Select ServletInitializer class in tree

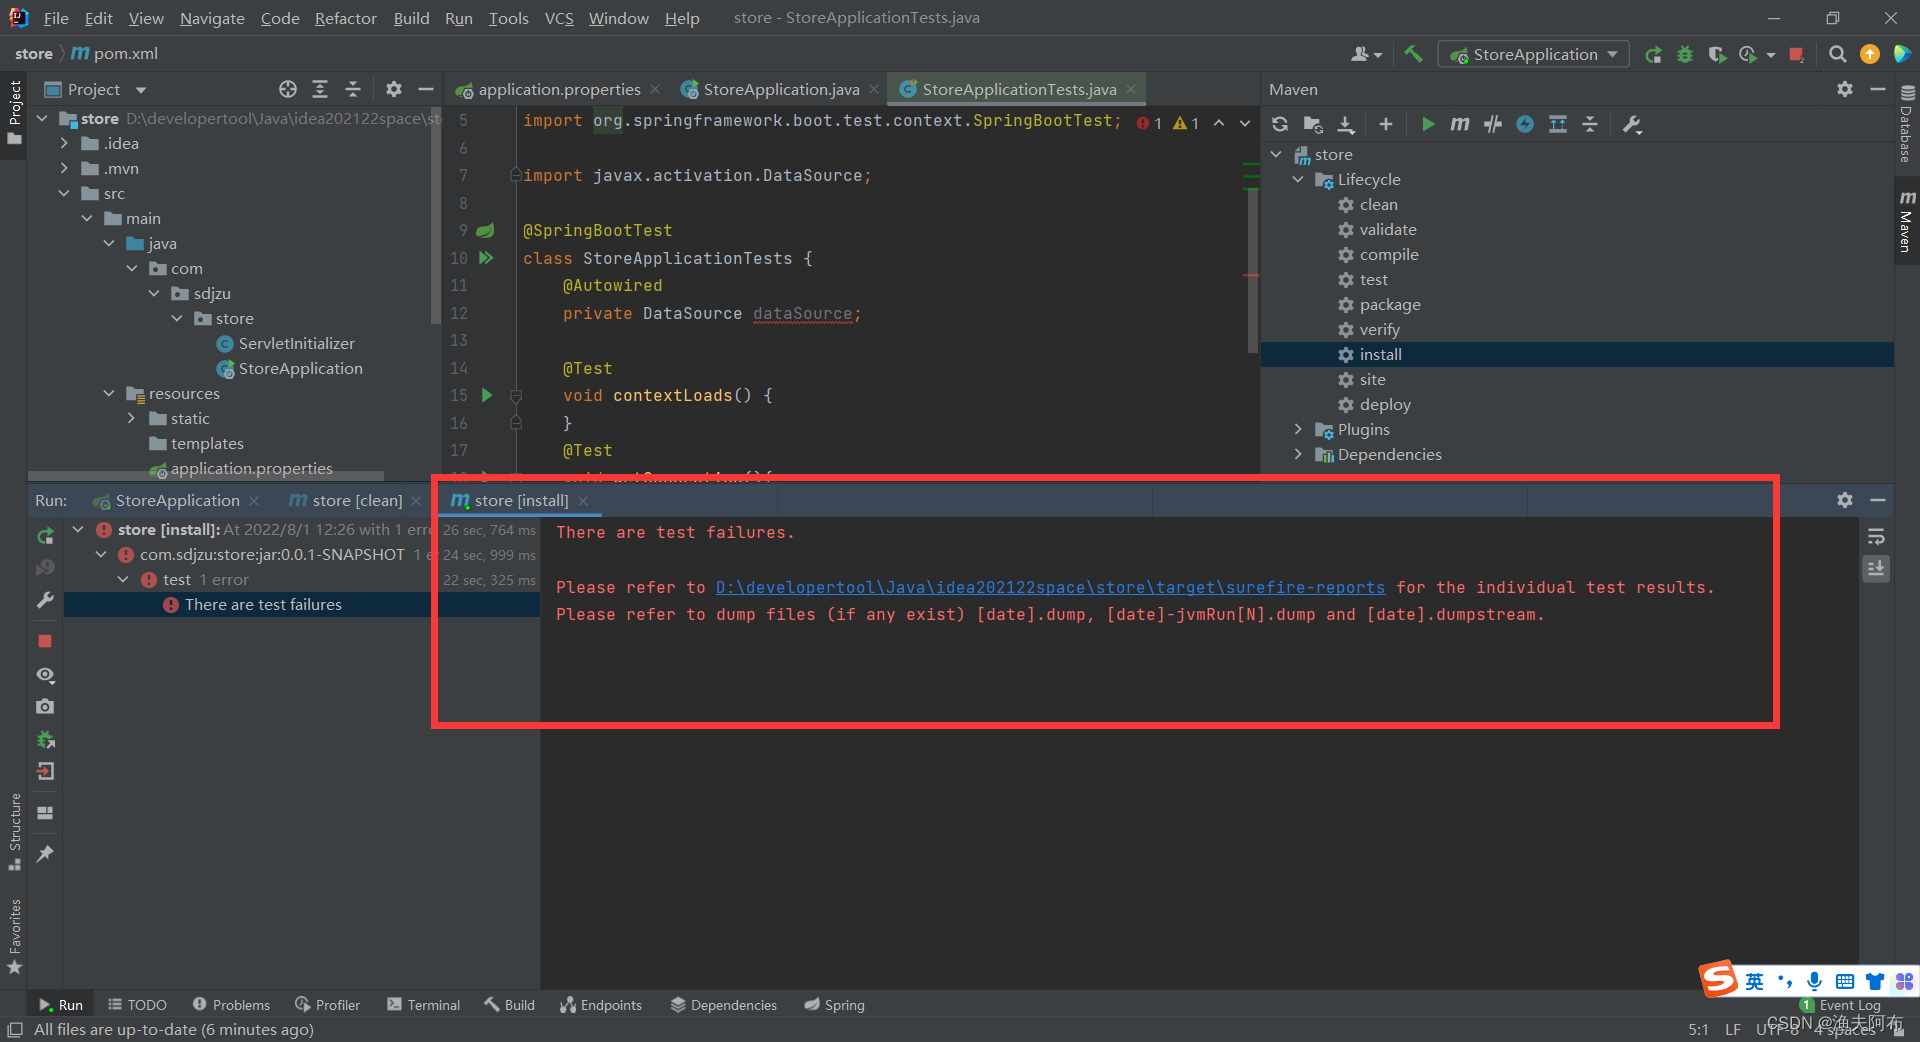pyautogui.click(x=296, y=343)
